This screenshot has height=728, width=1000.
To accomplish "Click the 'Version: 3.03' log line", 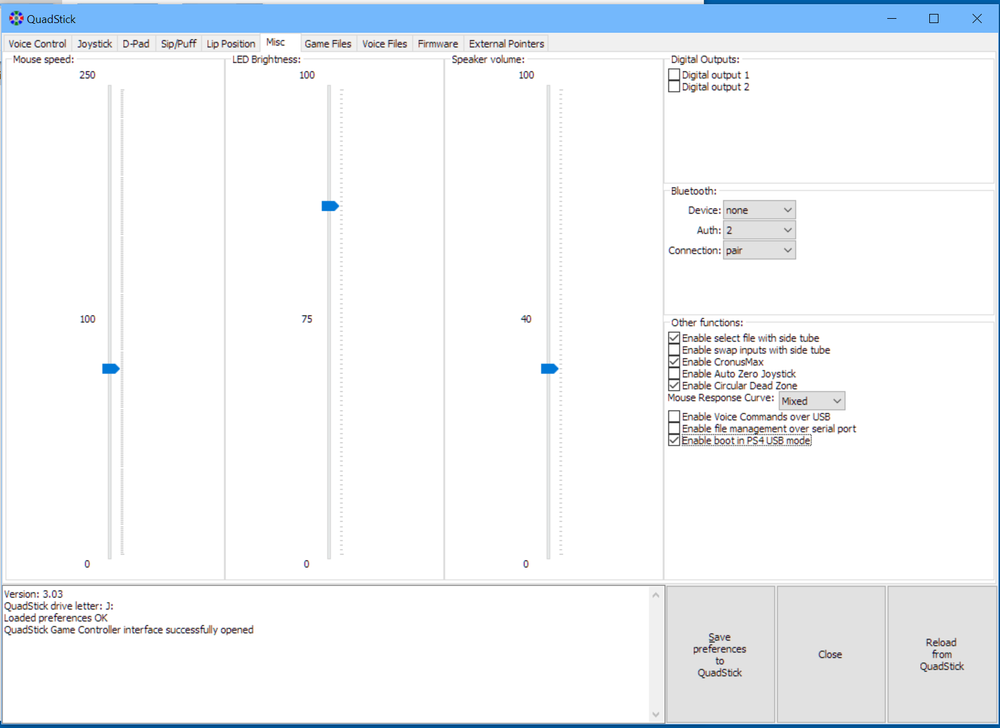I will 34,593.
